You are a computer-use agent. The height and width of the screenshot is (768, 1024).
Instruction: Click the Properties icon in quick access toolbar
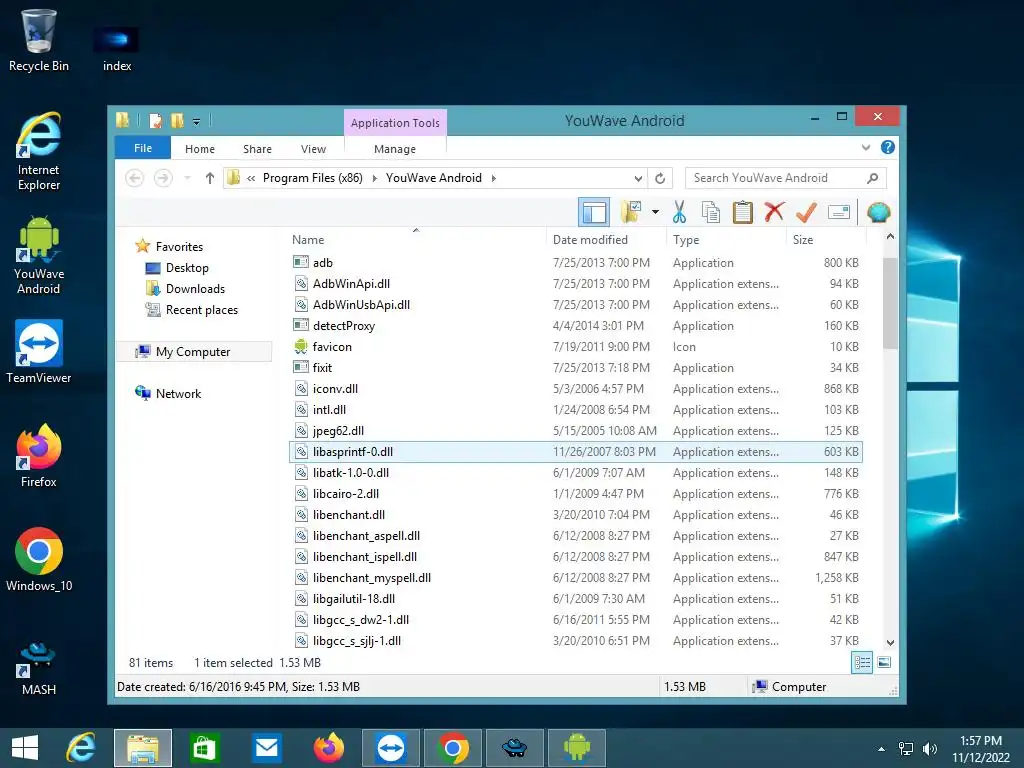[x=155, y=121]
